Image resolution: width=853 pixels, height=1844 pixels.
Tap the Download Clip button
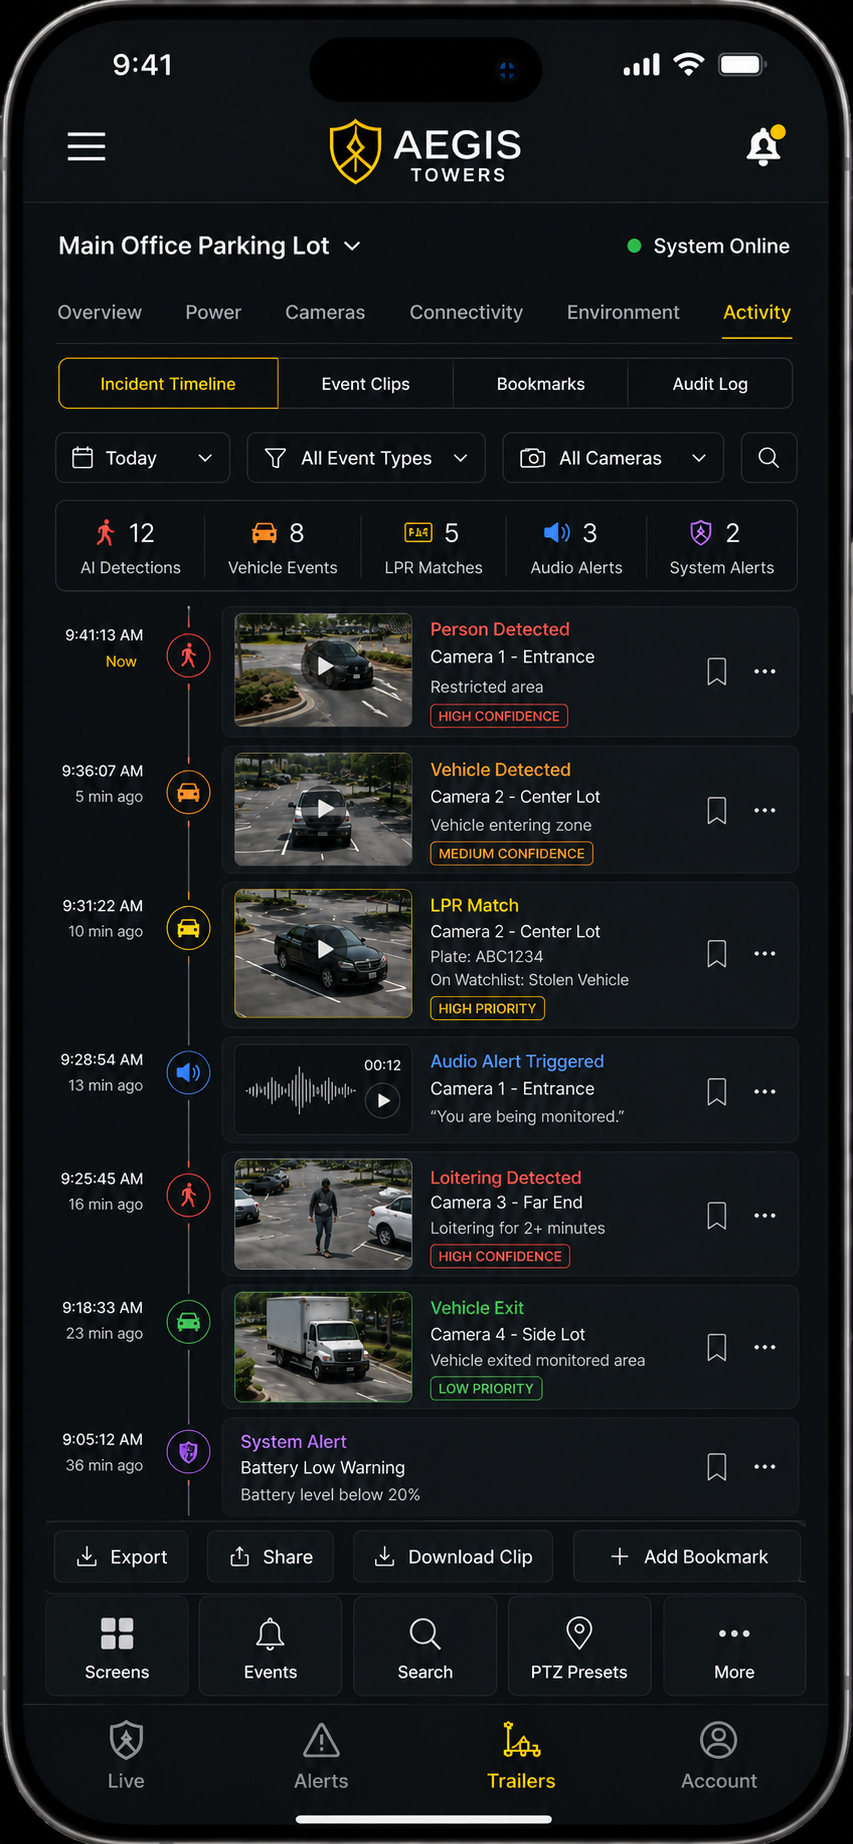point(453,1556)
